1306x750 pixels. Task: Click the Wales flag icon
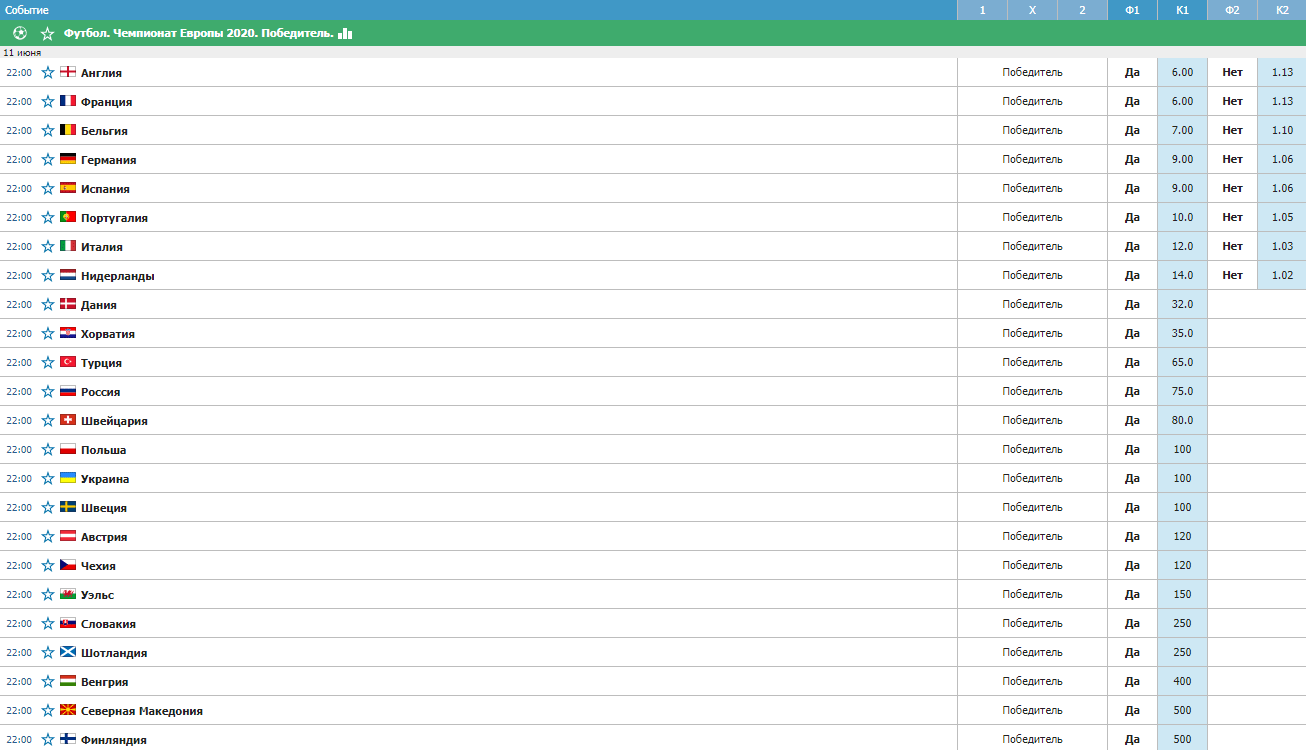(68, 594)
